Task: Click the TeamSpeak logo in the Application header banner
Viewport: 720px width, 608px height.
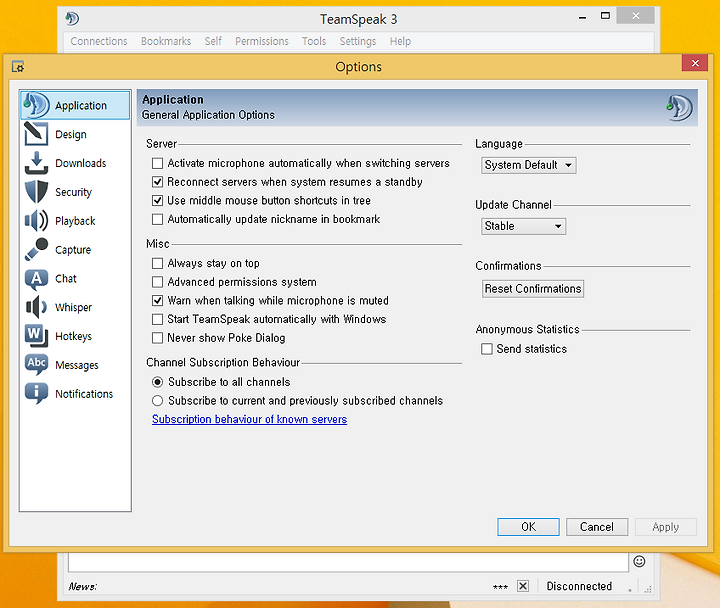Action: [680, 108]
